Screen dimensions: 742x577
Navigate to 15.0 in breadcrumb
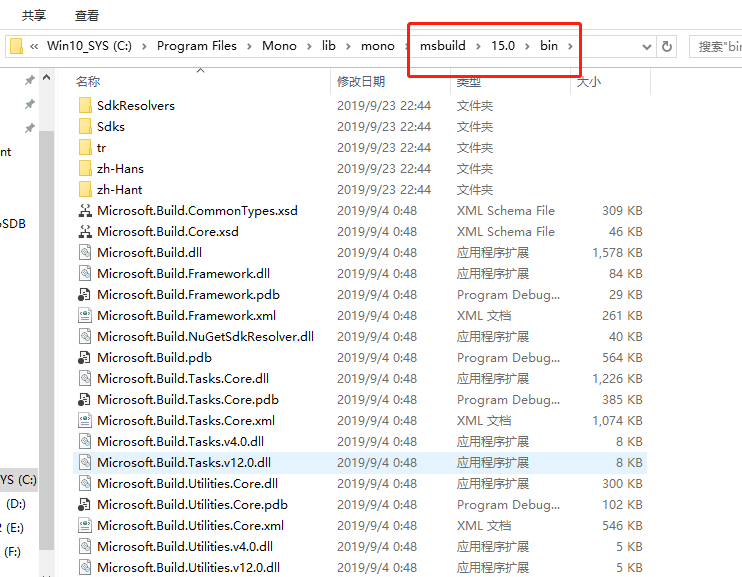(x=503, y=46)
